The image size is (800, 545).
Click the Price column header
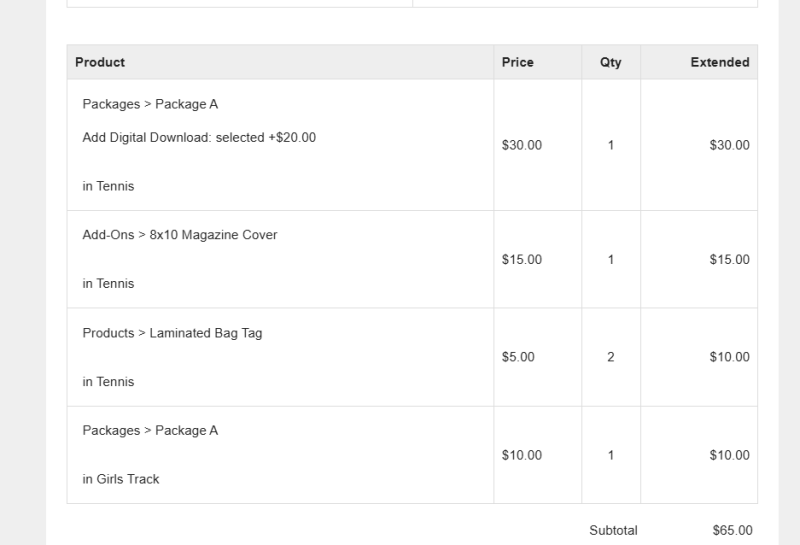pos(517,62)
